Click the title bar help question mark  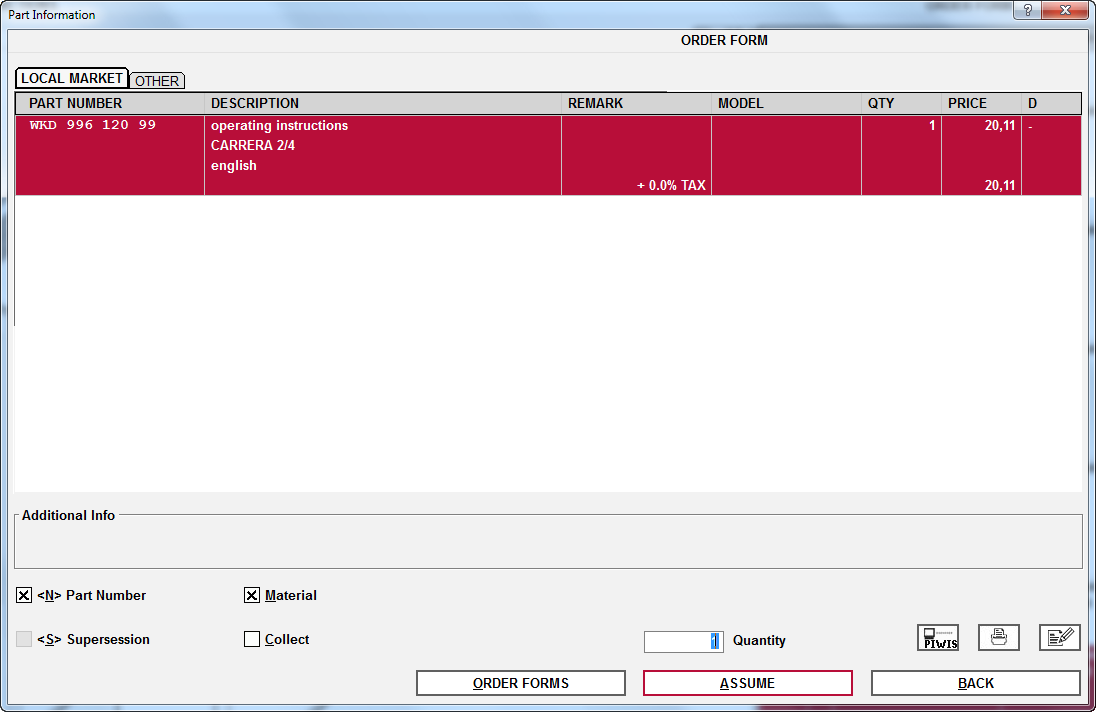1028,11
